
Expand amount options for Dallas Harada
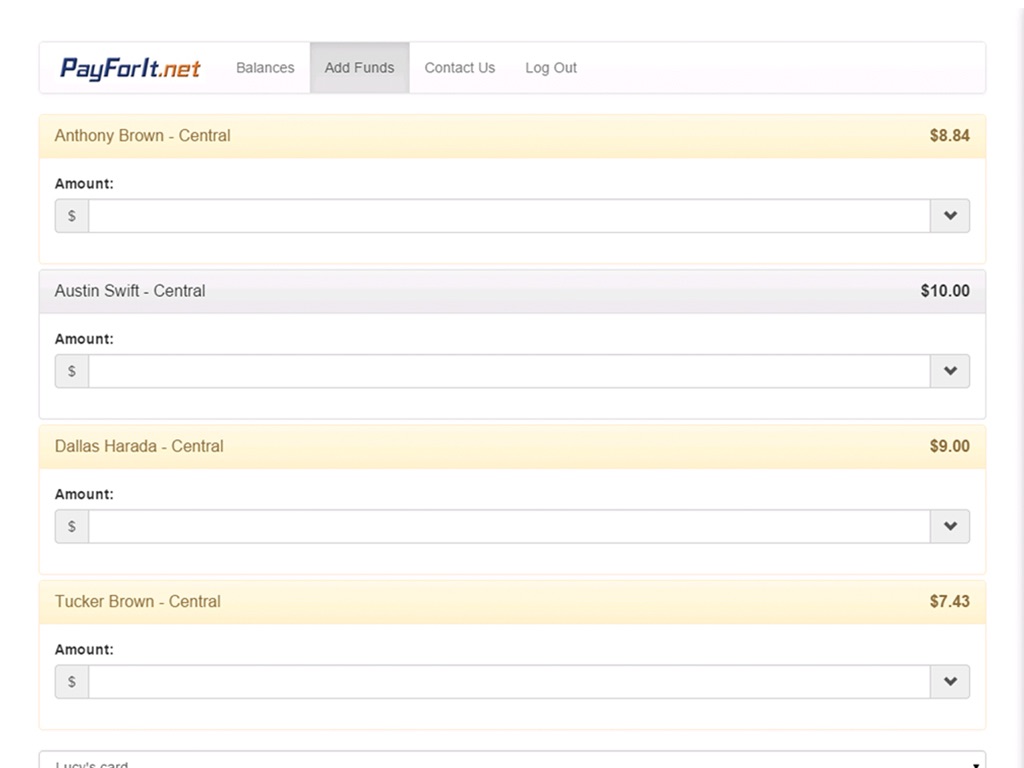pos(950,526)
